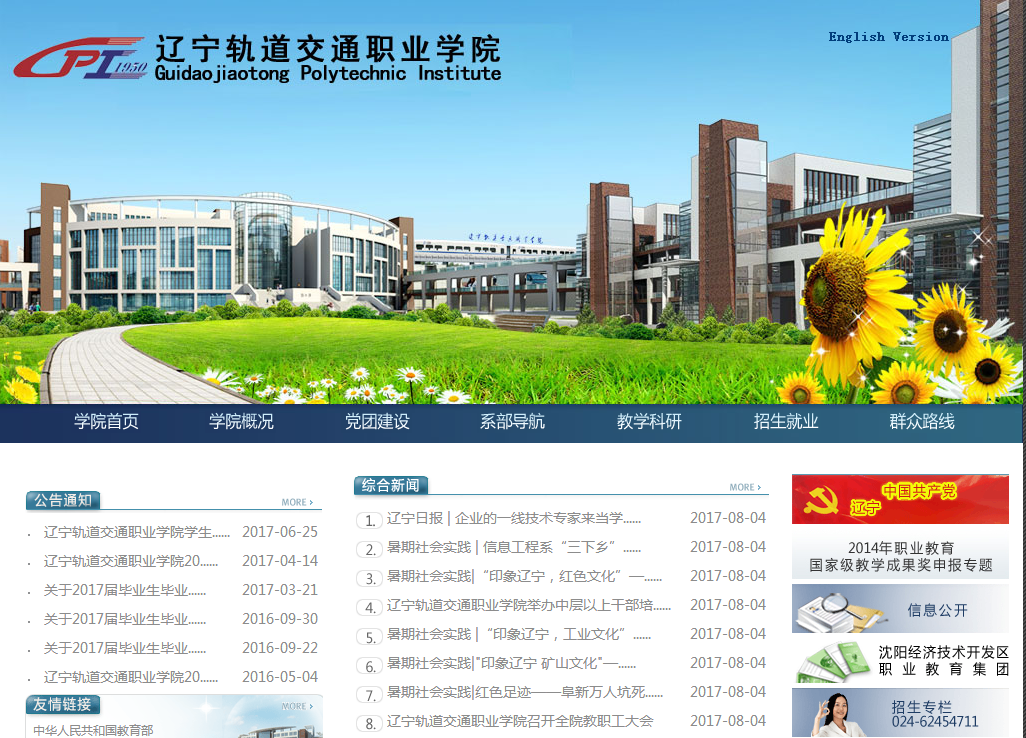This screenshot has height=738, width=1026.
Task: Select 学院概况 in the navigation bar
Action: (x=241, y=422)
